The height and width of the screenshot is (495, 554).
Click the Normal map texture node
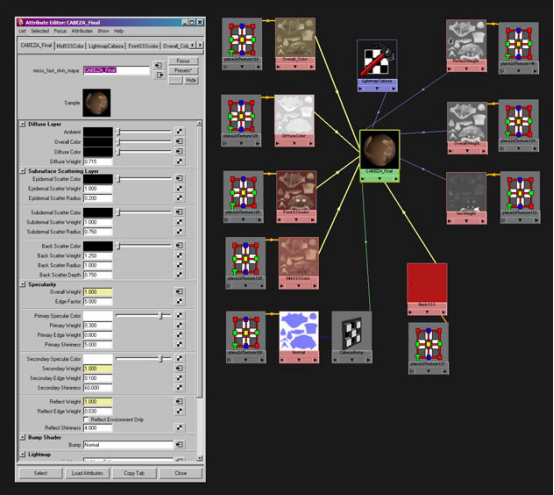(299, 337)
